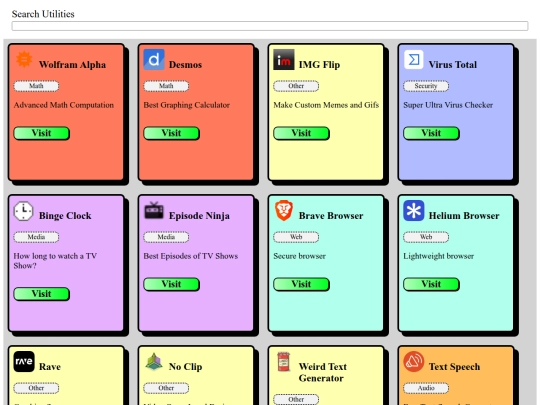Click the IMG Flip 'im' icon
This screenshot has width=540, height=405.
[x=283, y=59]
